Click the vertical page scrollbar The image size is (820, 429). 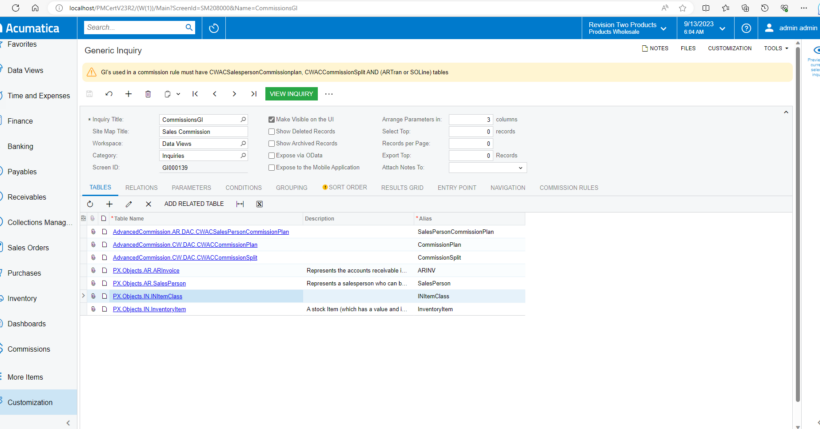[x=798, y=225]
